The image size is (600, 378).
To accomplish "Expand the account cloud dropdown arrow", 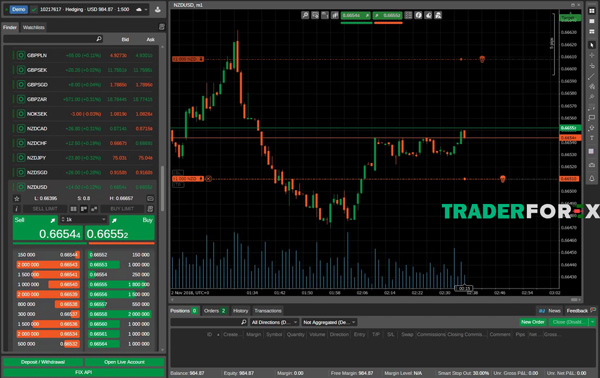I will [146, 10].
